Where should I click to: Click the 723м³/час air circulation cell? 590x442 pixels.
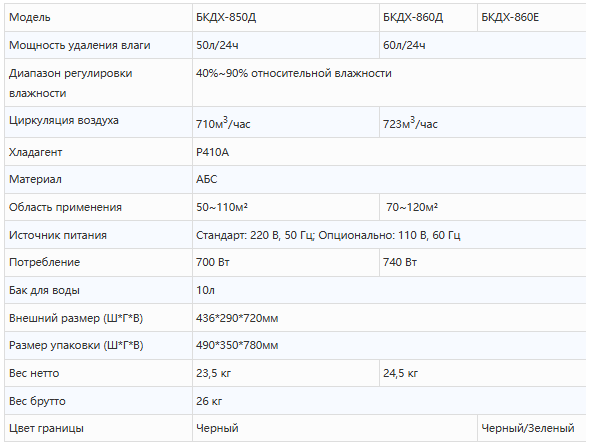(x=483, y=122)
